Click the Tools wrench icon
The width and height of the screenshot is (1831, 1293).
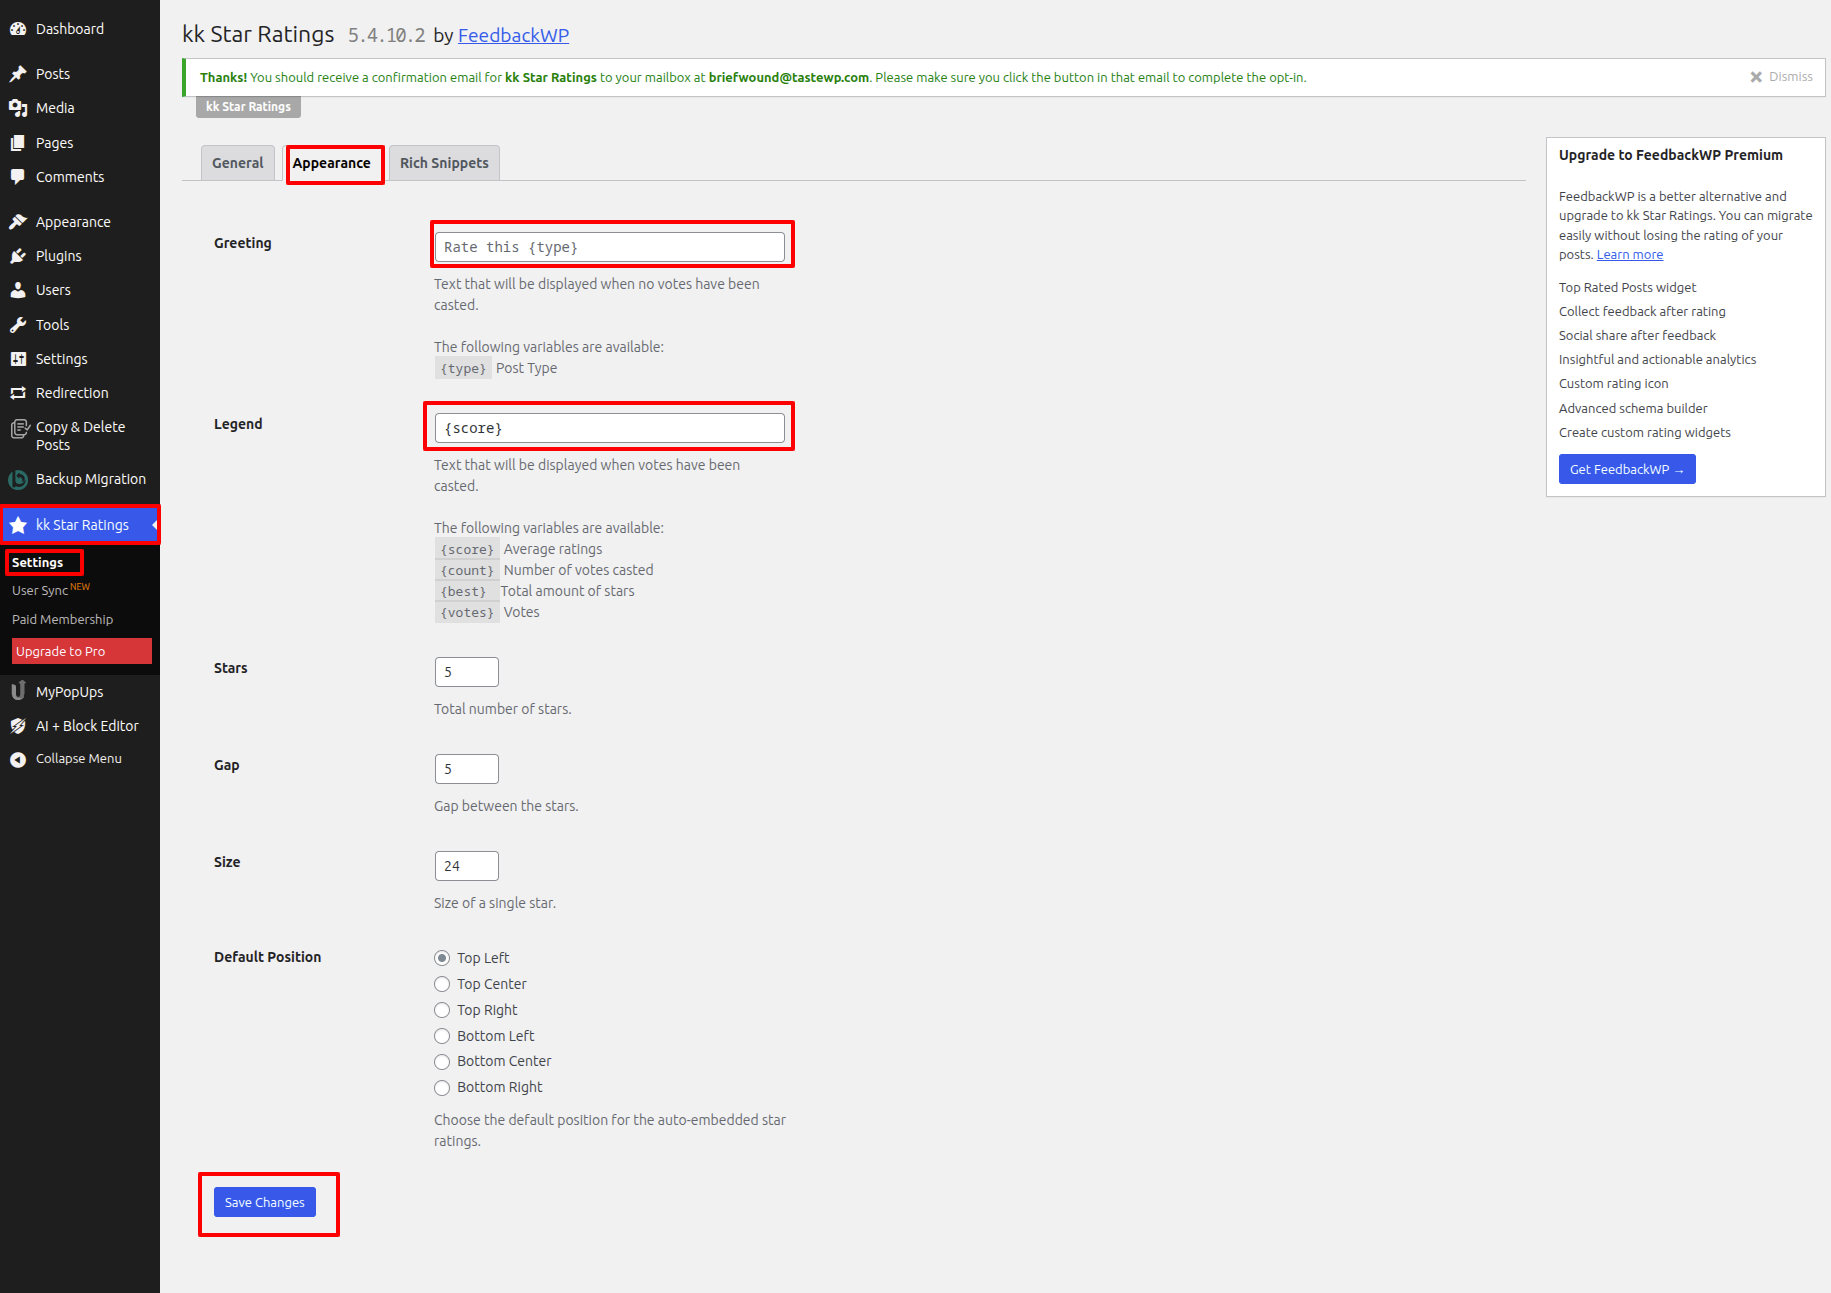(x=18, y=325)
